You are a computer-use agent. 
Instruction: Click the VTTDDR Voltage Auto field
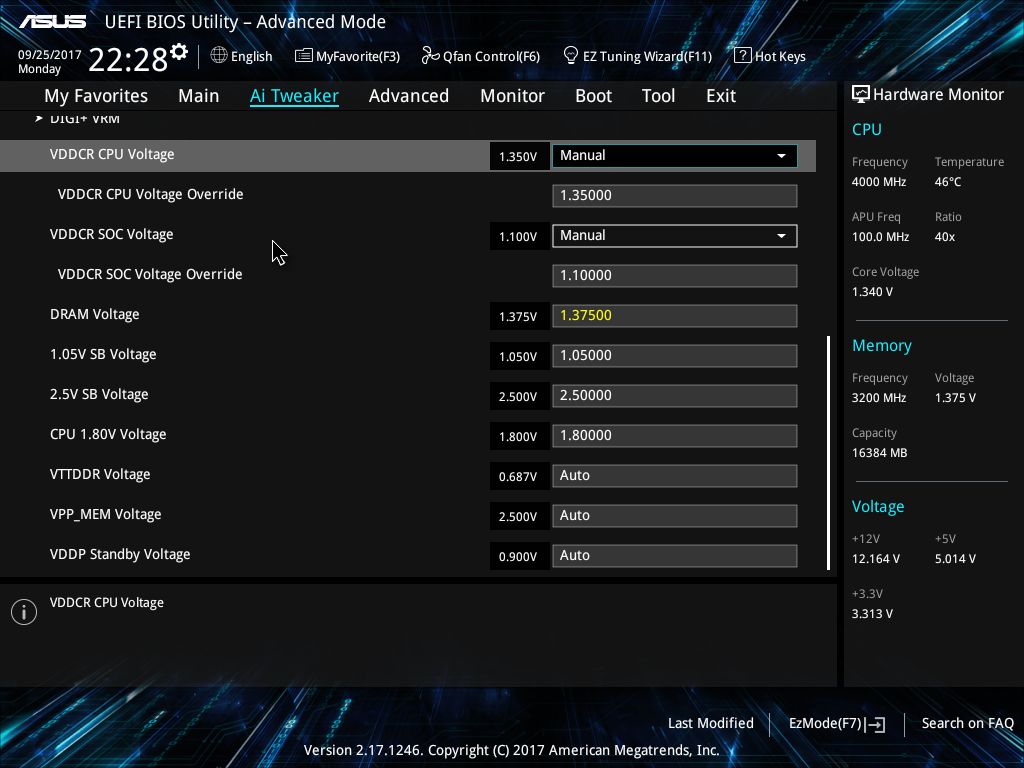675,475
